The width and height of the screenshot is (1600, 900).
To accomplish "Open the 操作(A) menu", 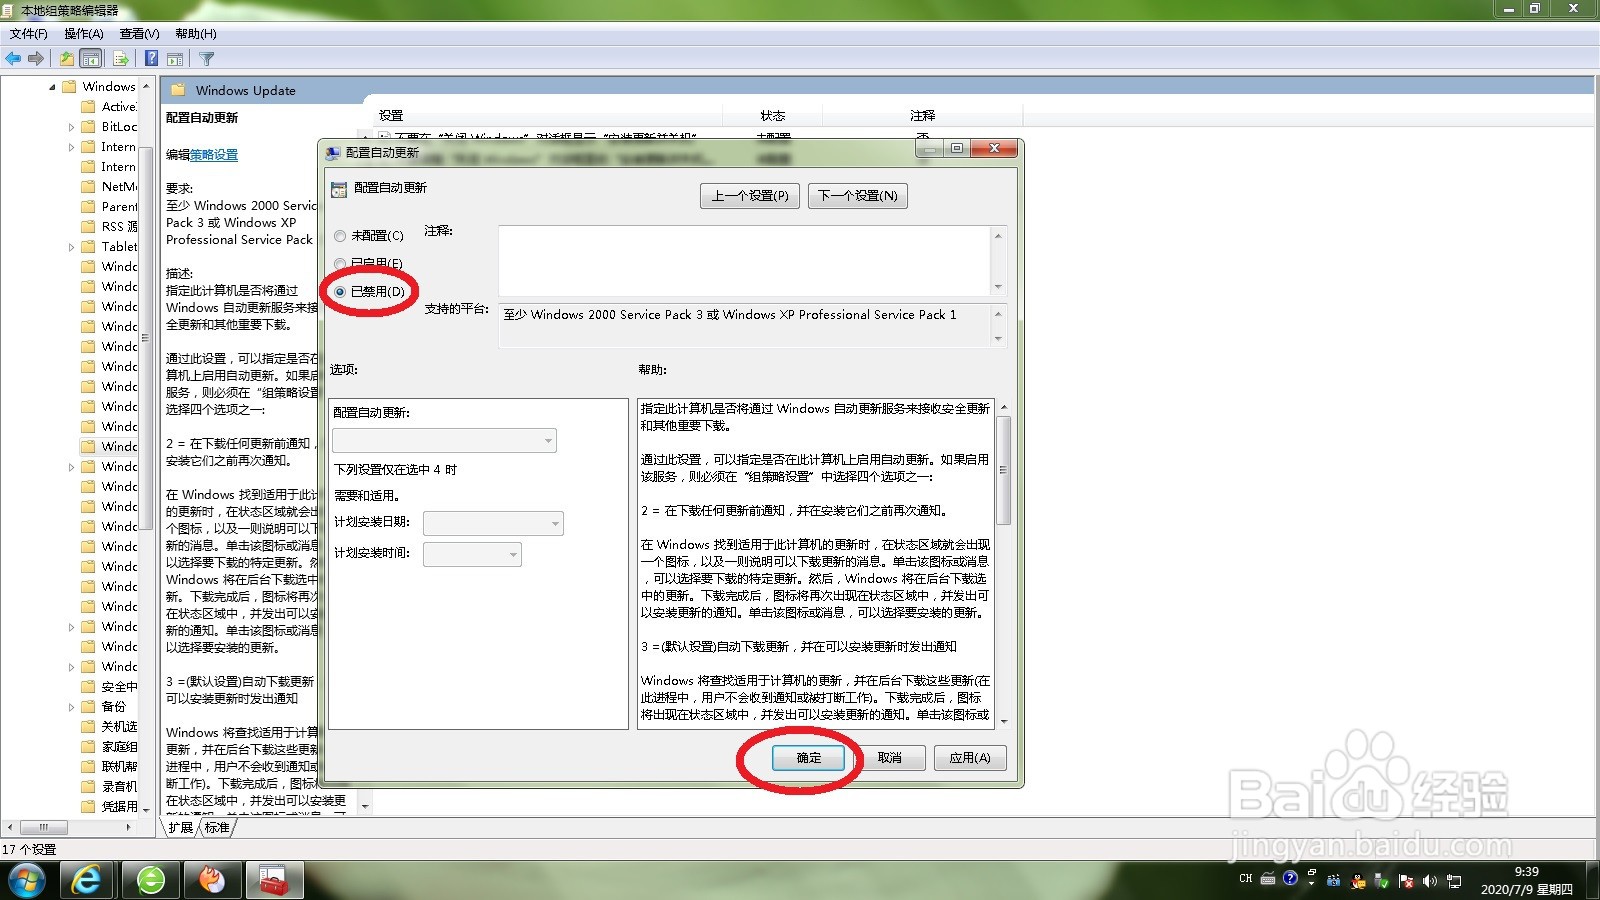I will [x=84, y=34].
